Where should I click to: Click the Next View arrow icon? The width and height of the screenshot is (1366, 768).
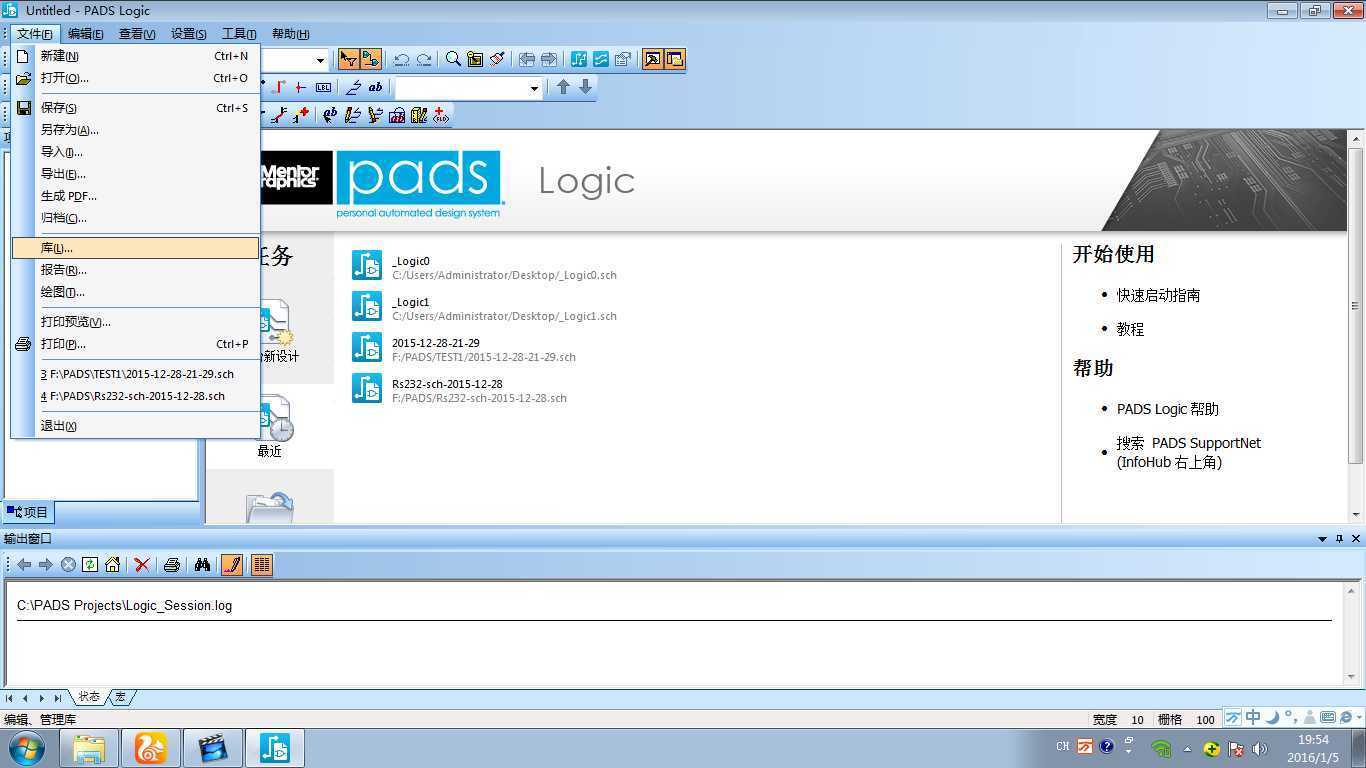(x=548, y=59)
